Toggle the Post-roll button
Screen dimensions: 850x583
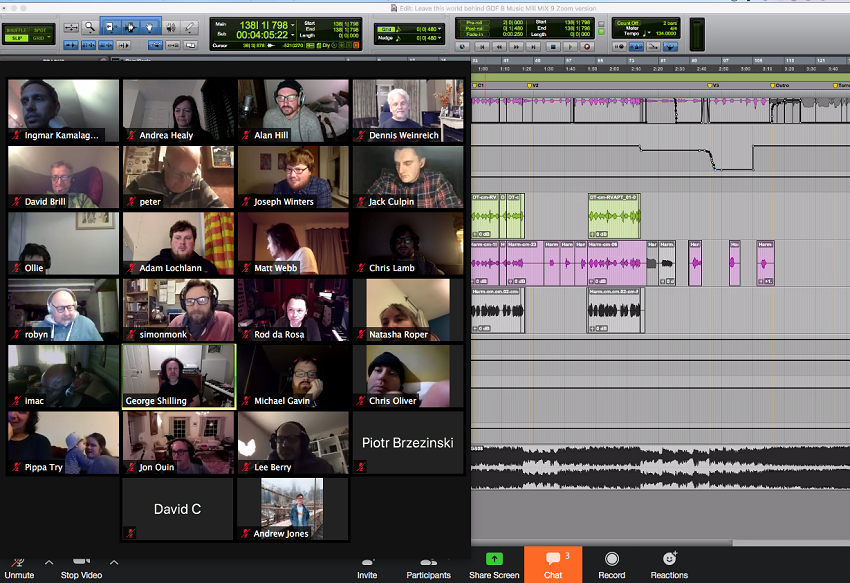474,28
